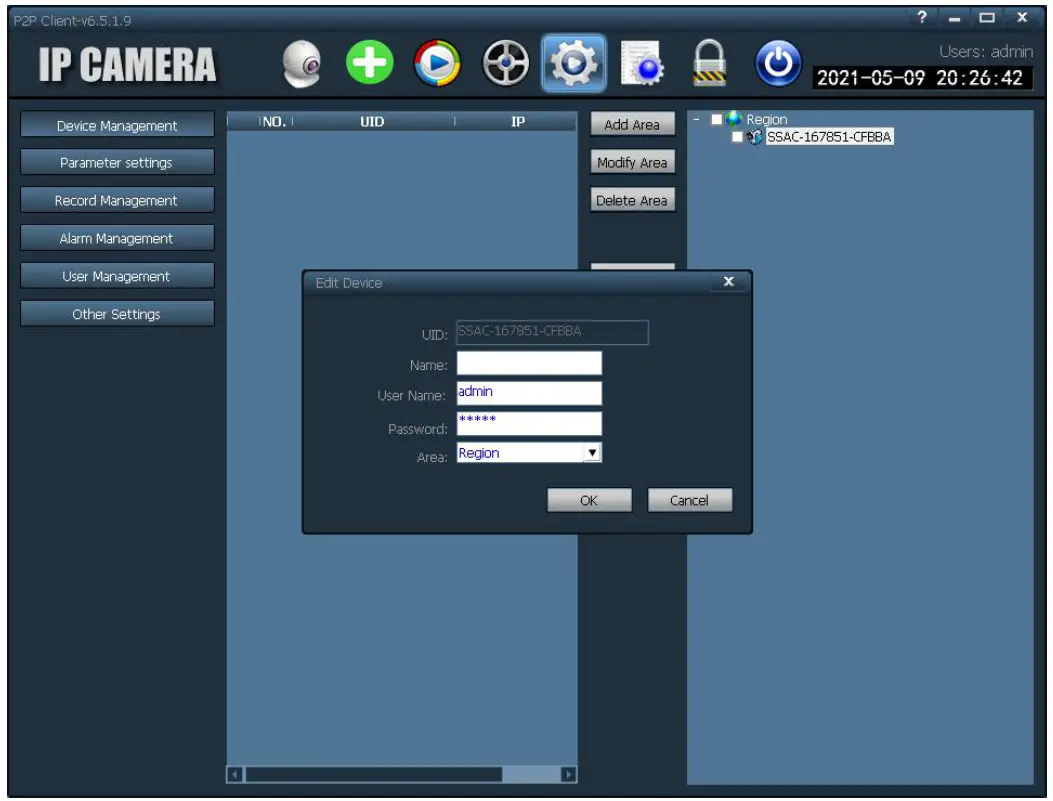
Task: Check the Region checkbox in the device tree
Action: (x=716, y=118)
